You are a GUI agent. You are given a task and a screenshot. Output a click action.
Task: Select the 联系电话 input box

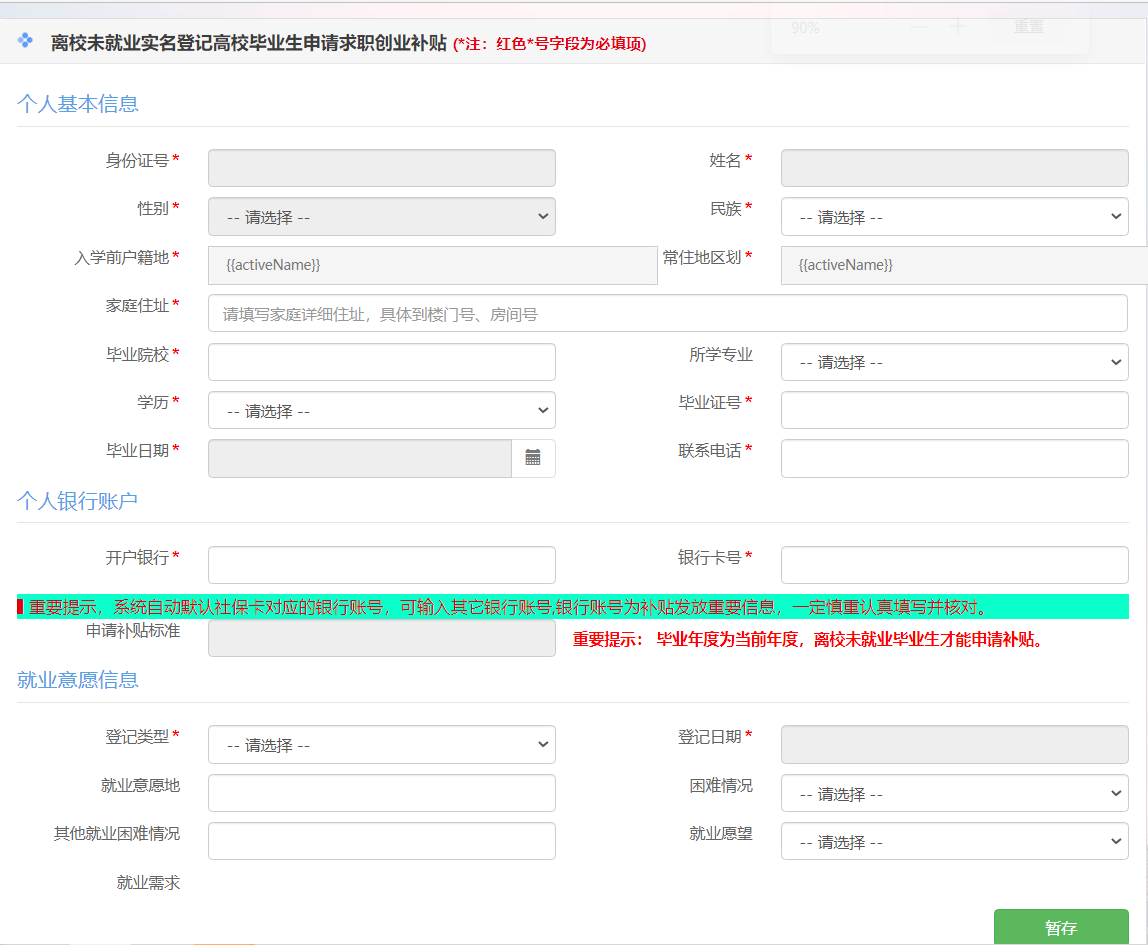[954, 458]
